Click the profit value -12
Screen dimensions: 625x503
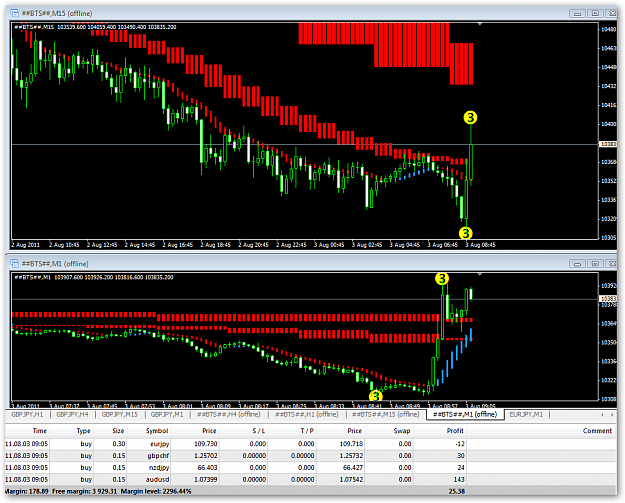point(460,444)
